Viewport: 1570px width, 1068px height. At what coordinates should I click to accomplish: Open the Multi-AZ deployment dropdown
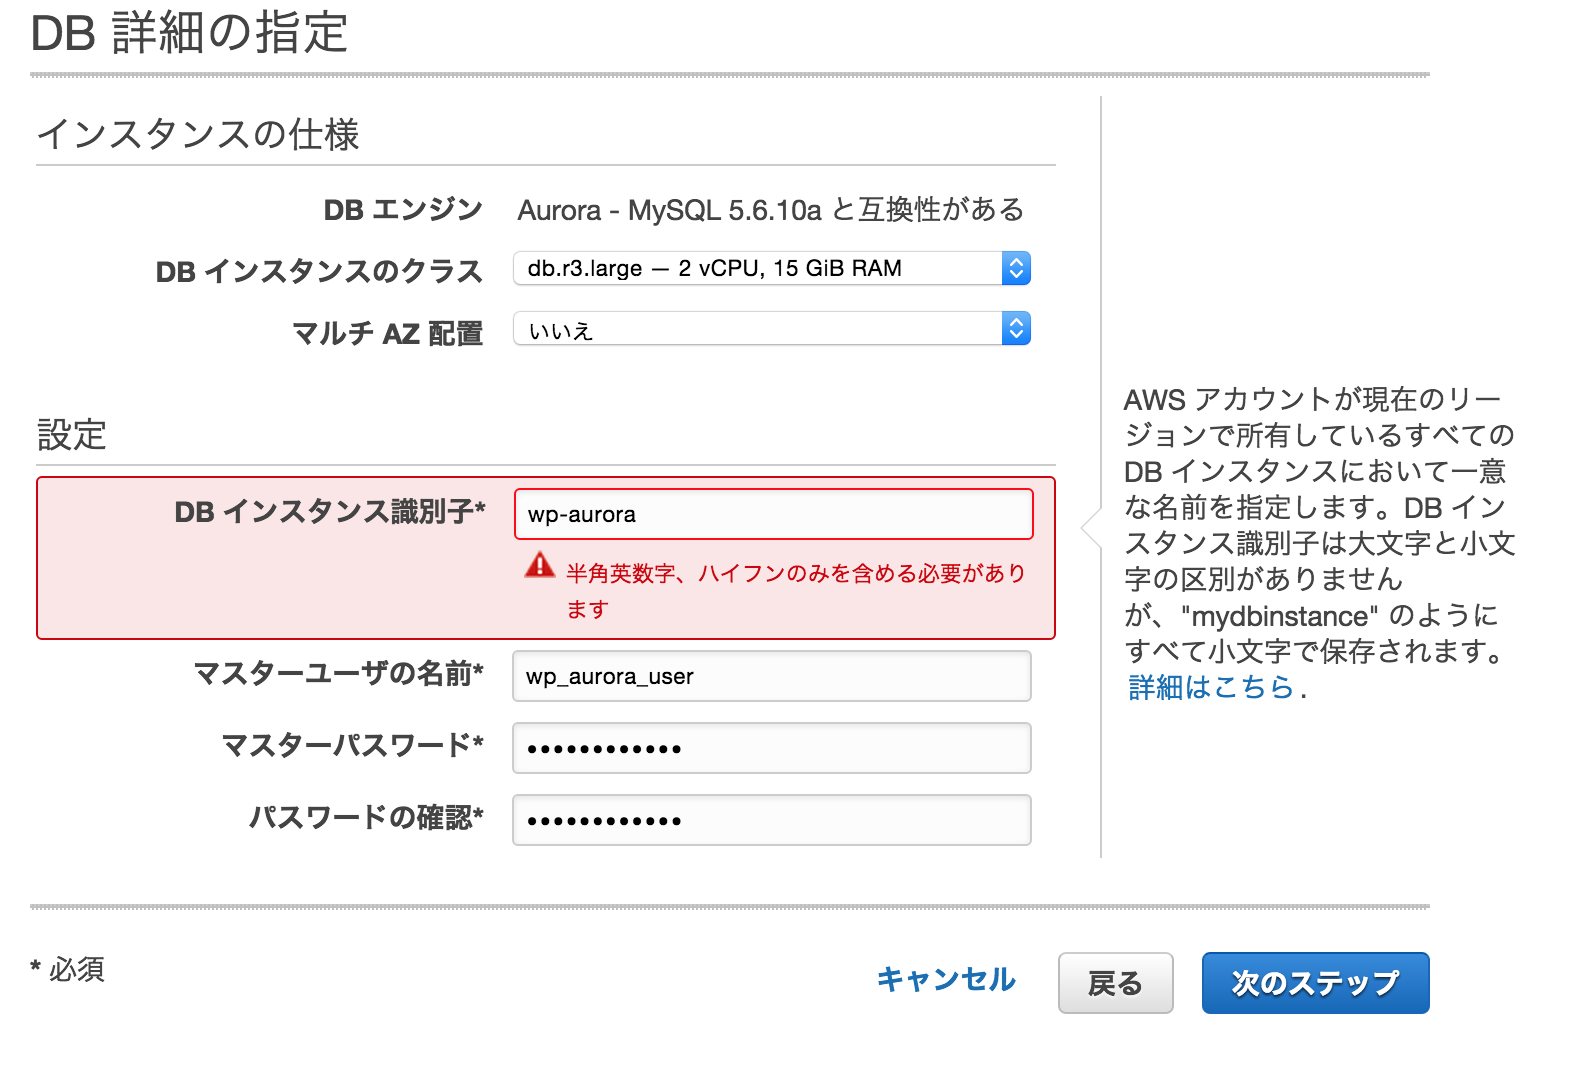[x=772, y=329]
